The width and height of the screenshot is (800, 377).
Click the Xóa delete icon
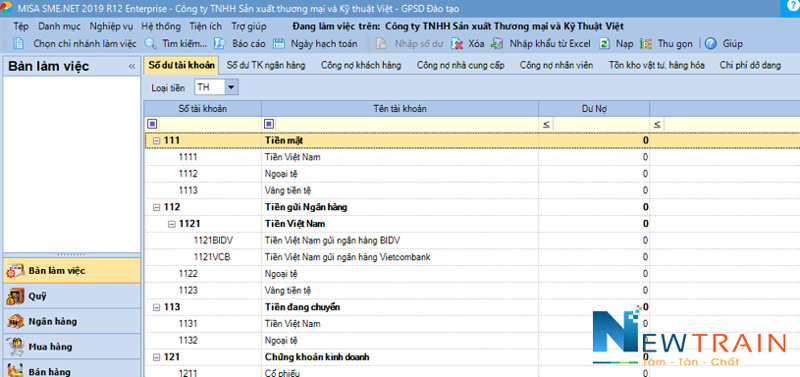coord(457,44)
